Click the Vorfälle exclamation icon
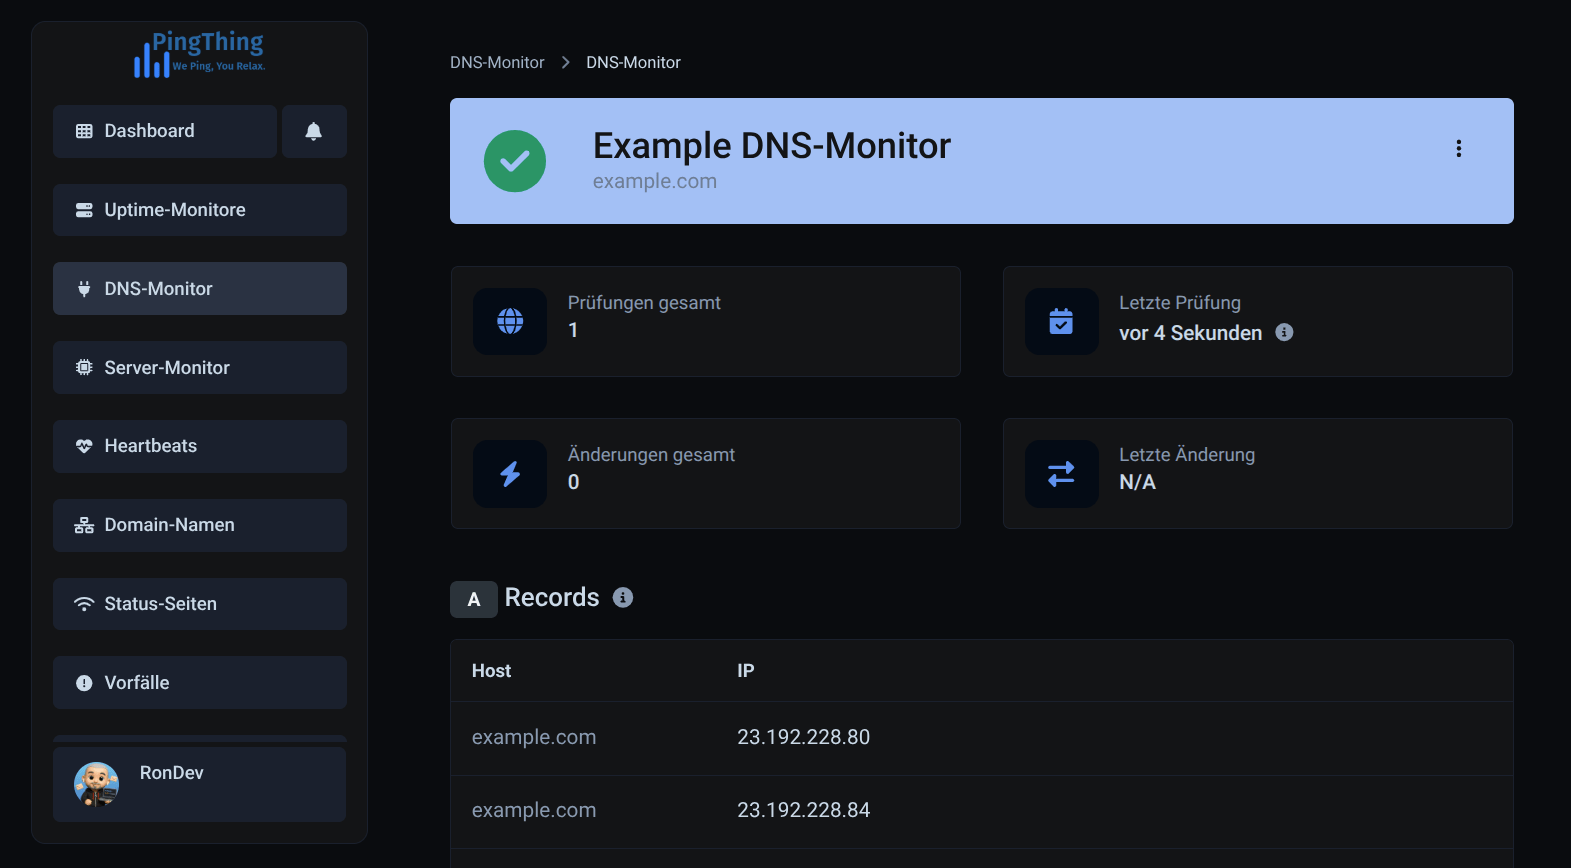The image size is (1571, 868). pyautogui.click(x=84, y=683)
